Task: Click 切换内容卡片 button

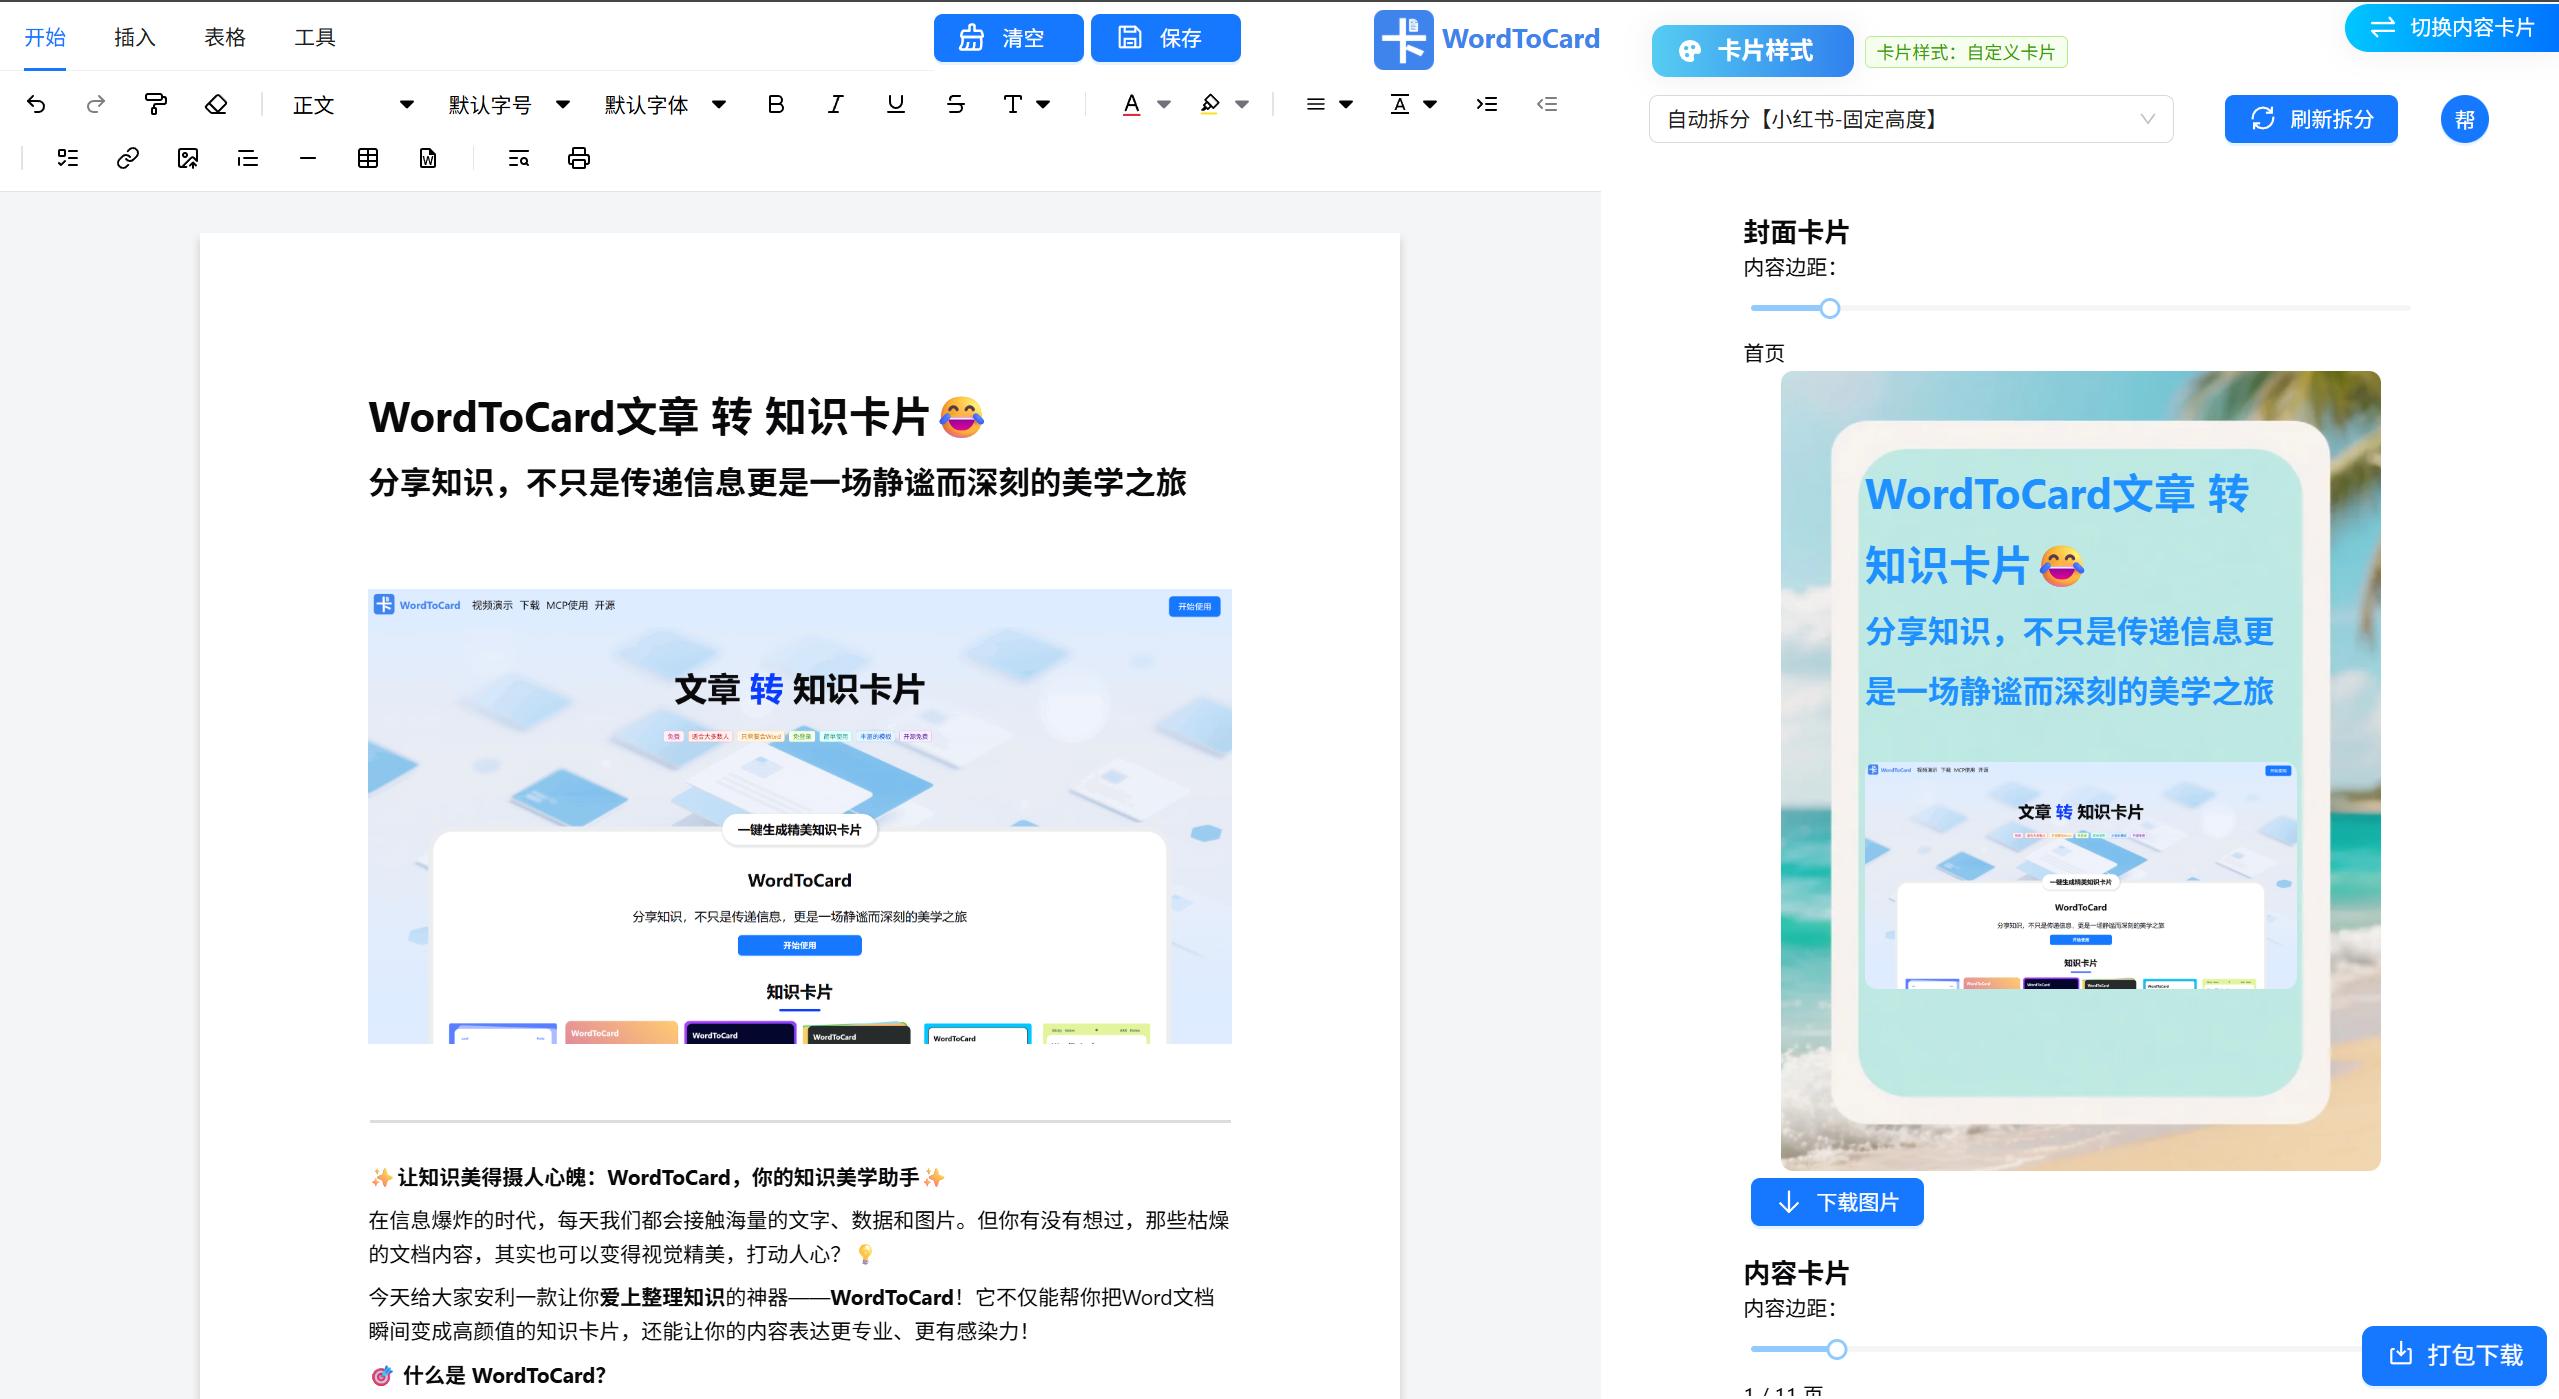Action: tap(2452, 27)
